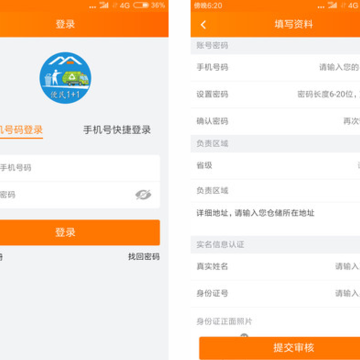Tap the round garbage truck app logo
This screenshot has height=360, width=360.
pyautogui.click(x=65, y=78)
